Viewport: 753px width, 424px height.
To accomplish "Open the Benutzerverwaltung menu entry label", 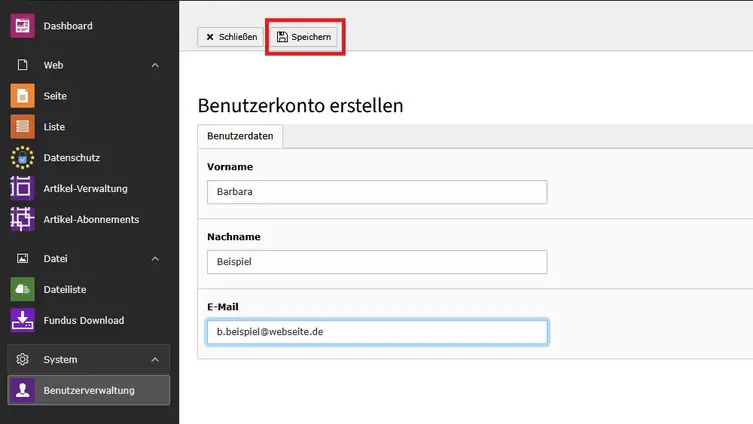I will pyautogui.click(x=89, y=390).
